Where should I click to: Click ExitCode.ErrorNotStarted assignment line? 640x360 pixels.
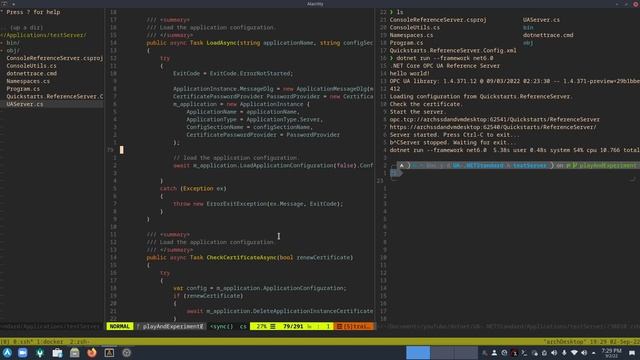[x=233, y=73]
